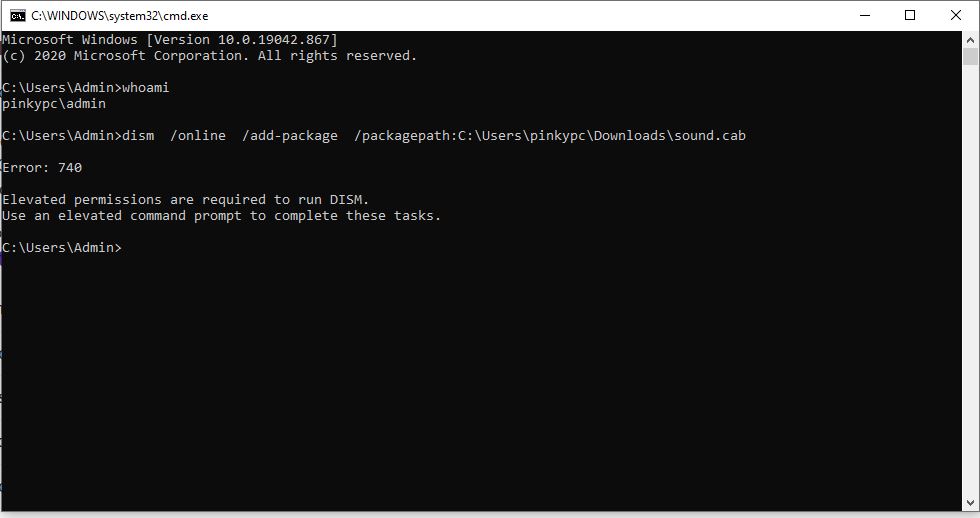Click the /add-package argument text
980x518 pixels.
tap(290, 136)
